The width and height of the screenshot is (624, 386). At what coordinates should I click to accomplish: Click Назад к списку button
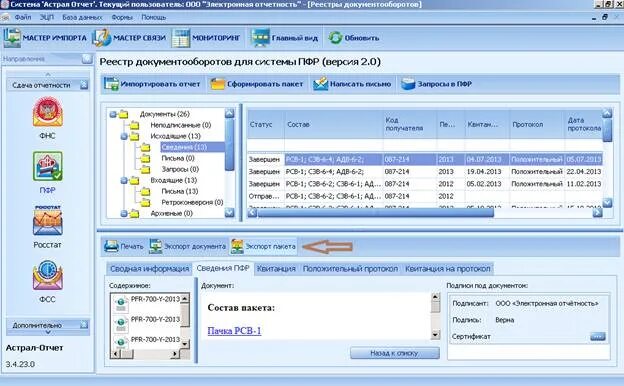click(395, 353)
